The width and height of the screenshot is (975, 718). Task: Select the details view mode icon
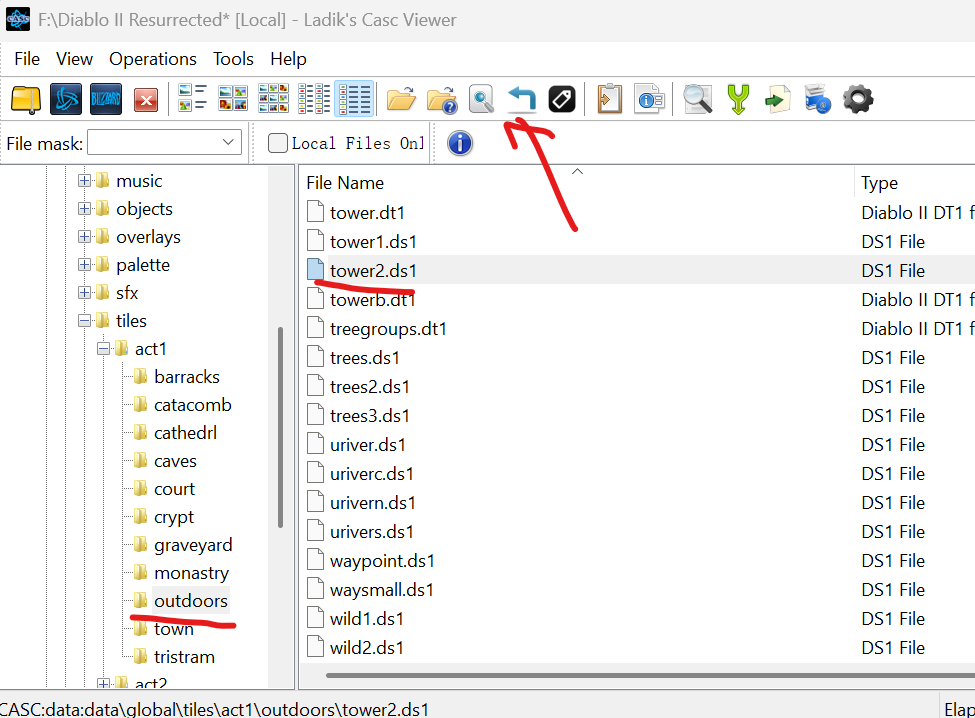(354, 98)
